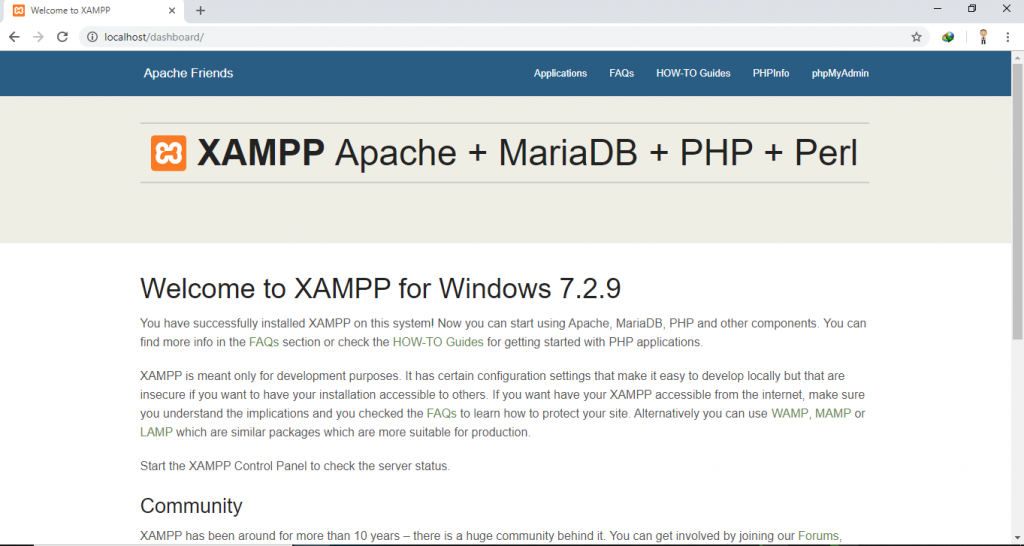Image resolution: width=1024 pixels, height=546 pixels.
Task: Click the Apache Friends brand link
Action: pyautogui.click(x=188, y=73)
